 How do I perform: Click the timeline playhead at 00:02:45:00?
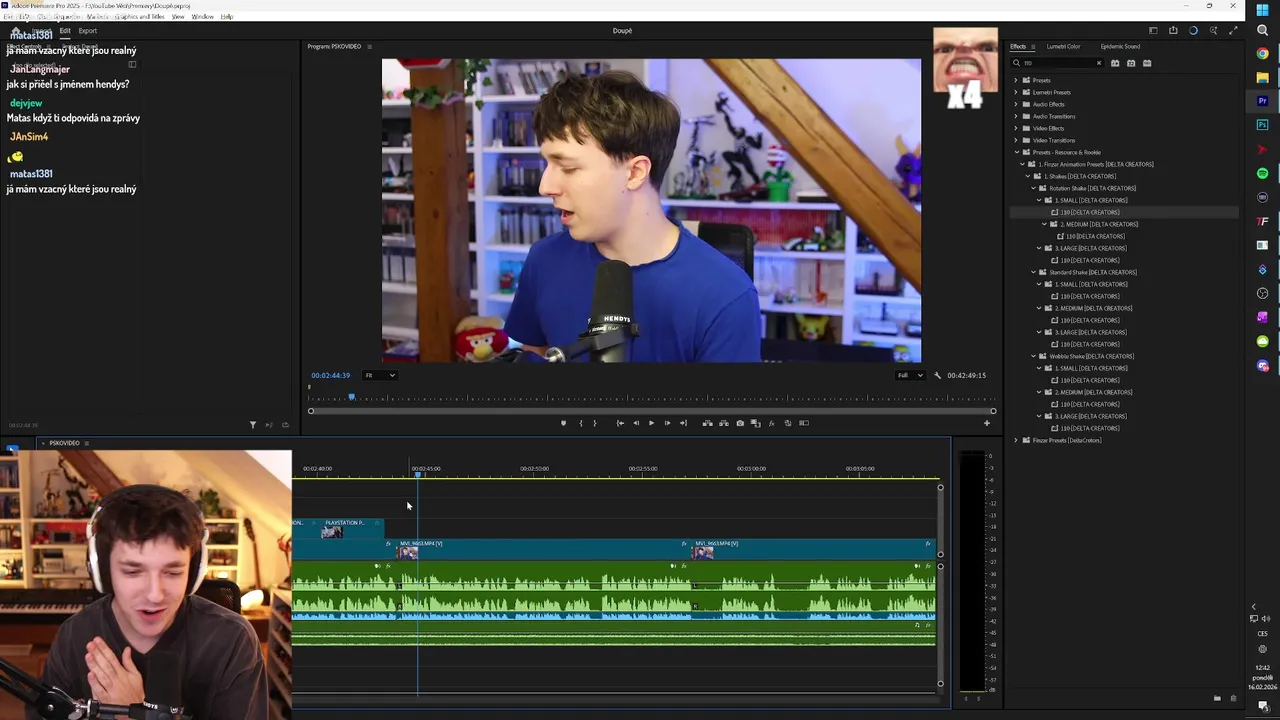point(418,473)
